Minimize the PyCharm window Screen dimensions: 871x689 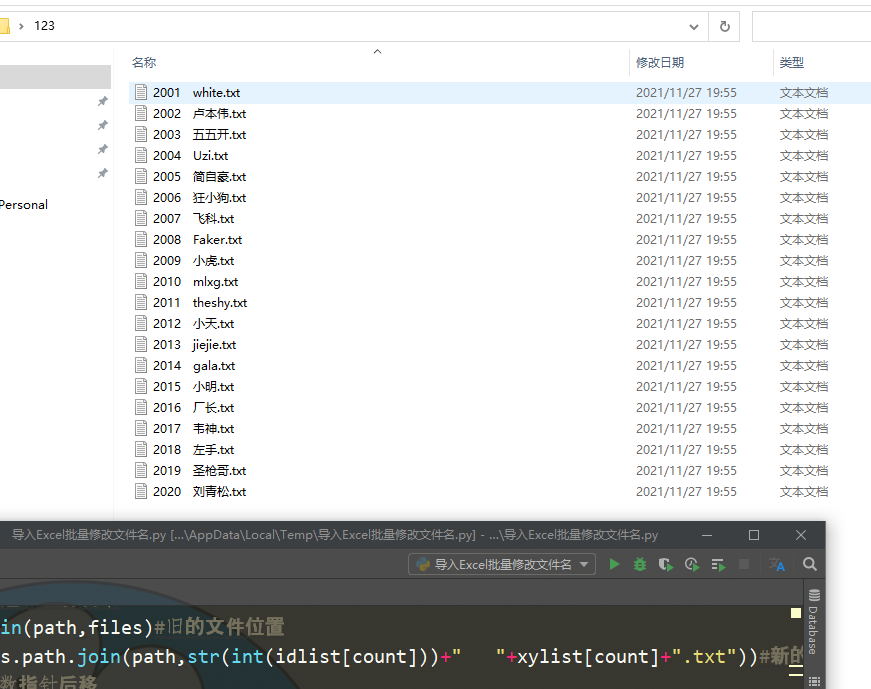707,535
